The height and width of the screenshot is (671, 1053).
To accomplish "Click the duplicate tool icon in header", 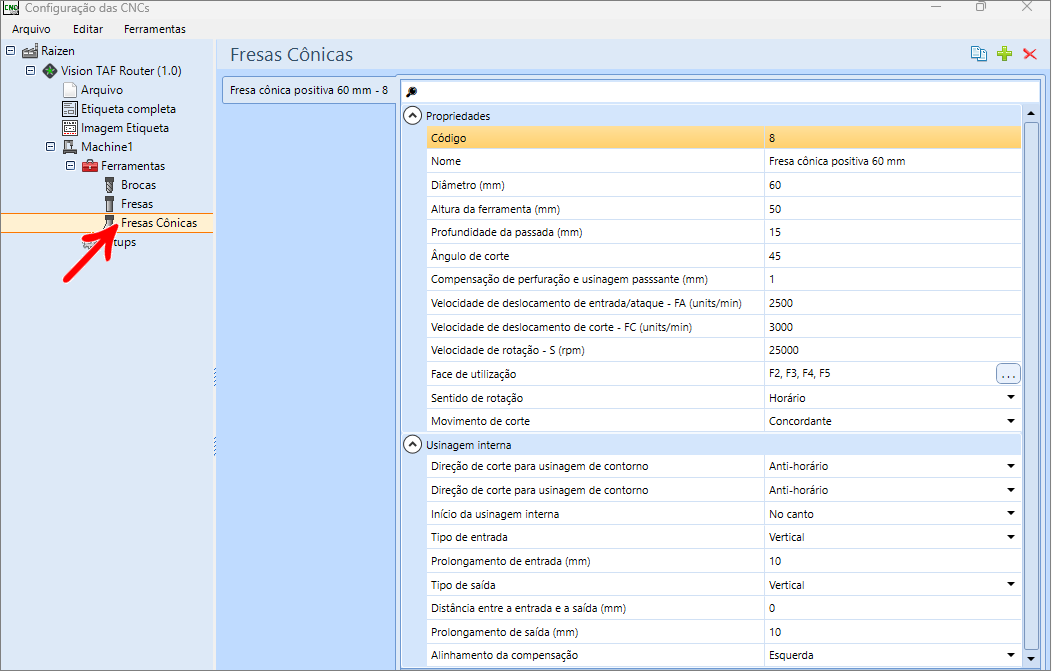I will 978,54.
